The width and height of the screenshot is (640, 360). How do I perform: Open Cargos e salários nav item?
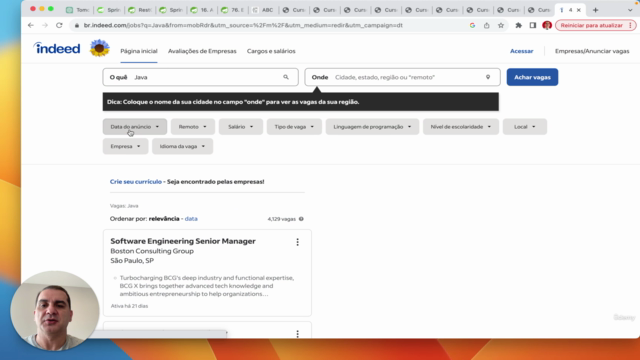pyautogui.click(x=271, y=51)
